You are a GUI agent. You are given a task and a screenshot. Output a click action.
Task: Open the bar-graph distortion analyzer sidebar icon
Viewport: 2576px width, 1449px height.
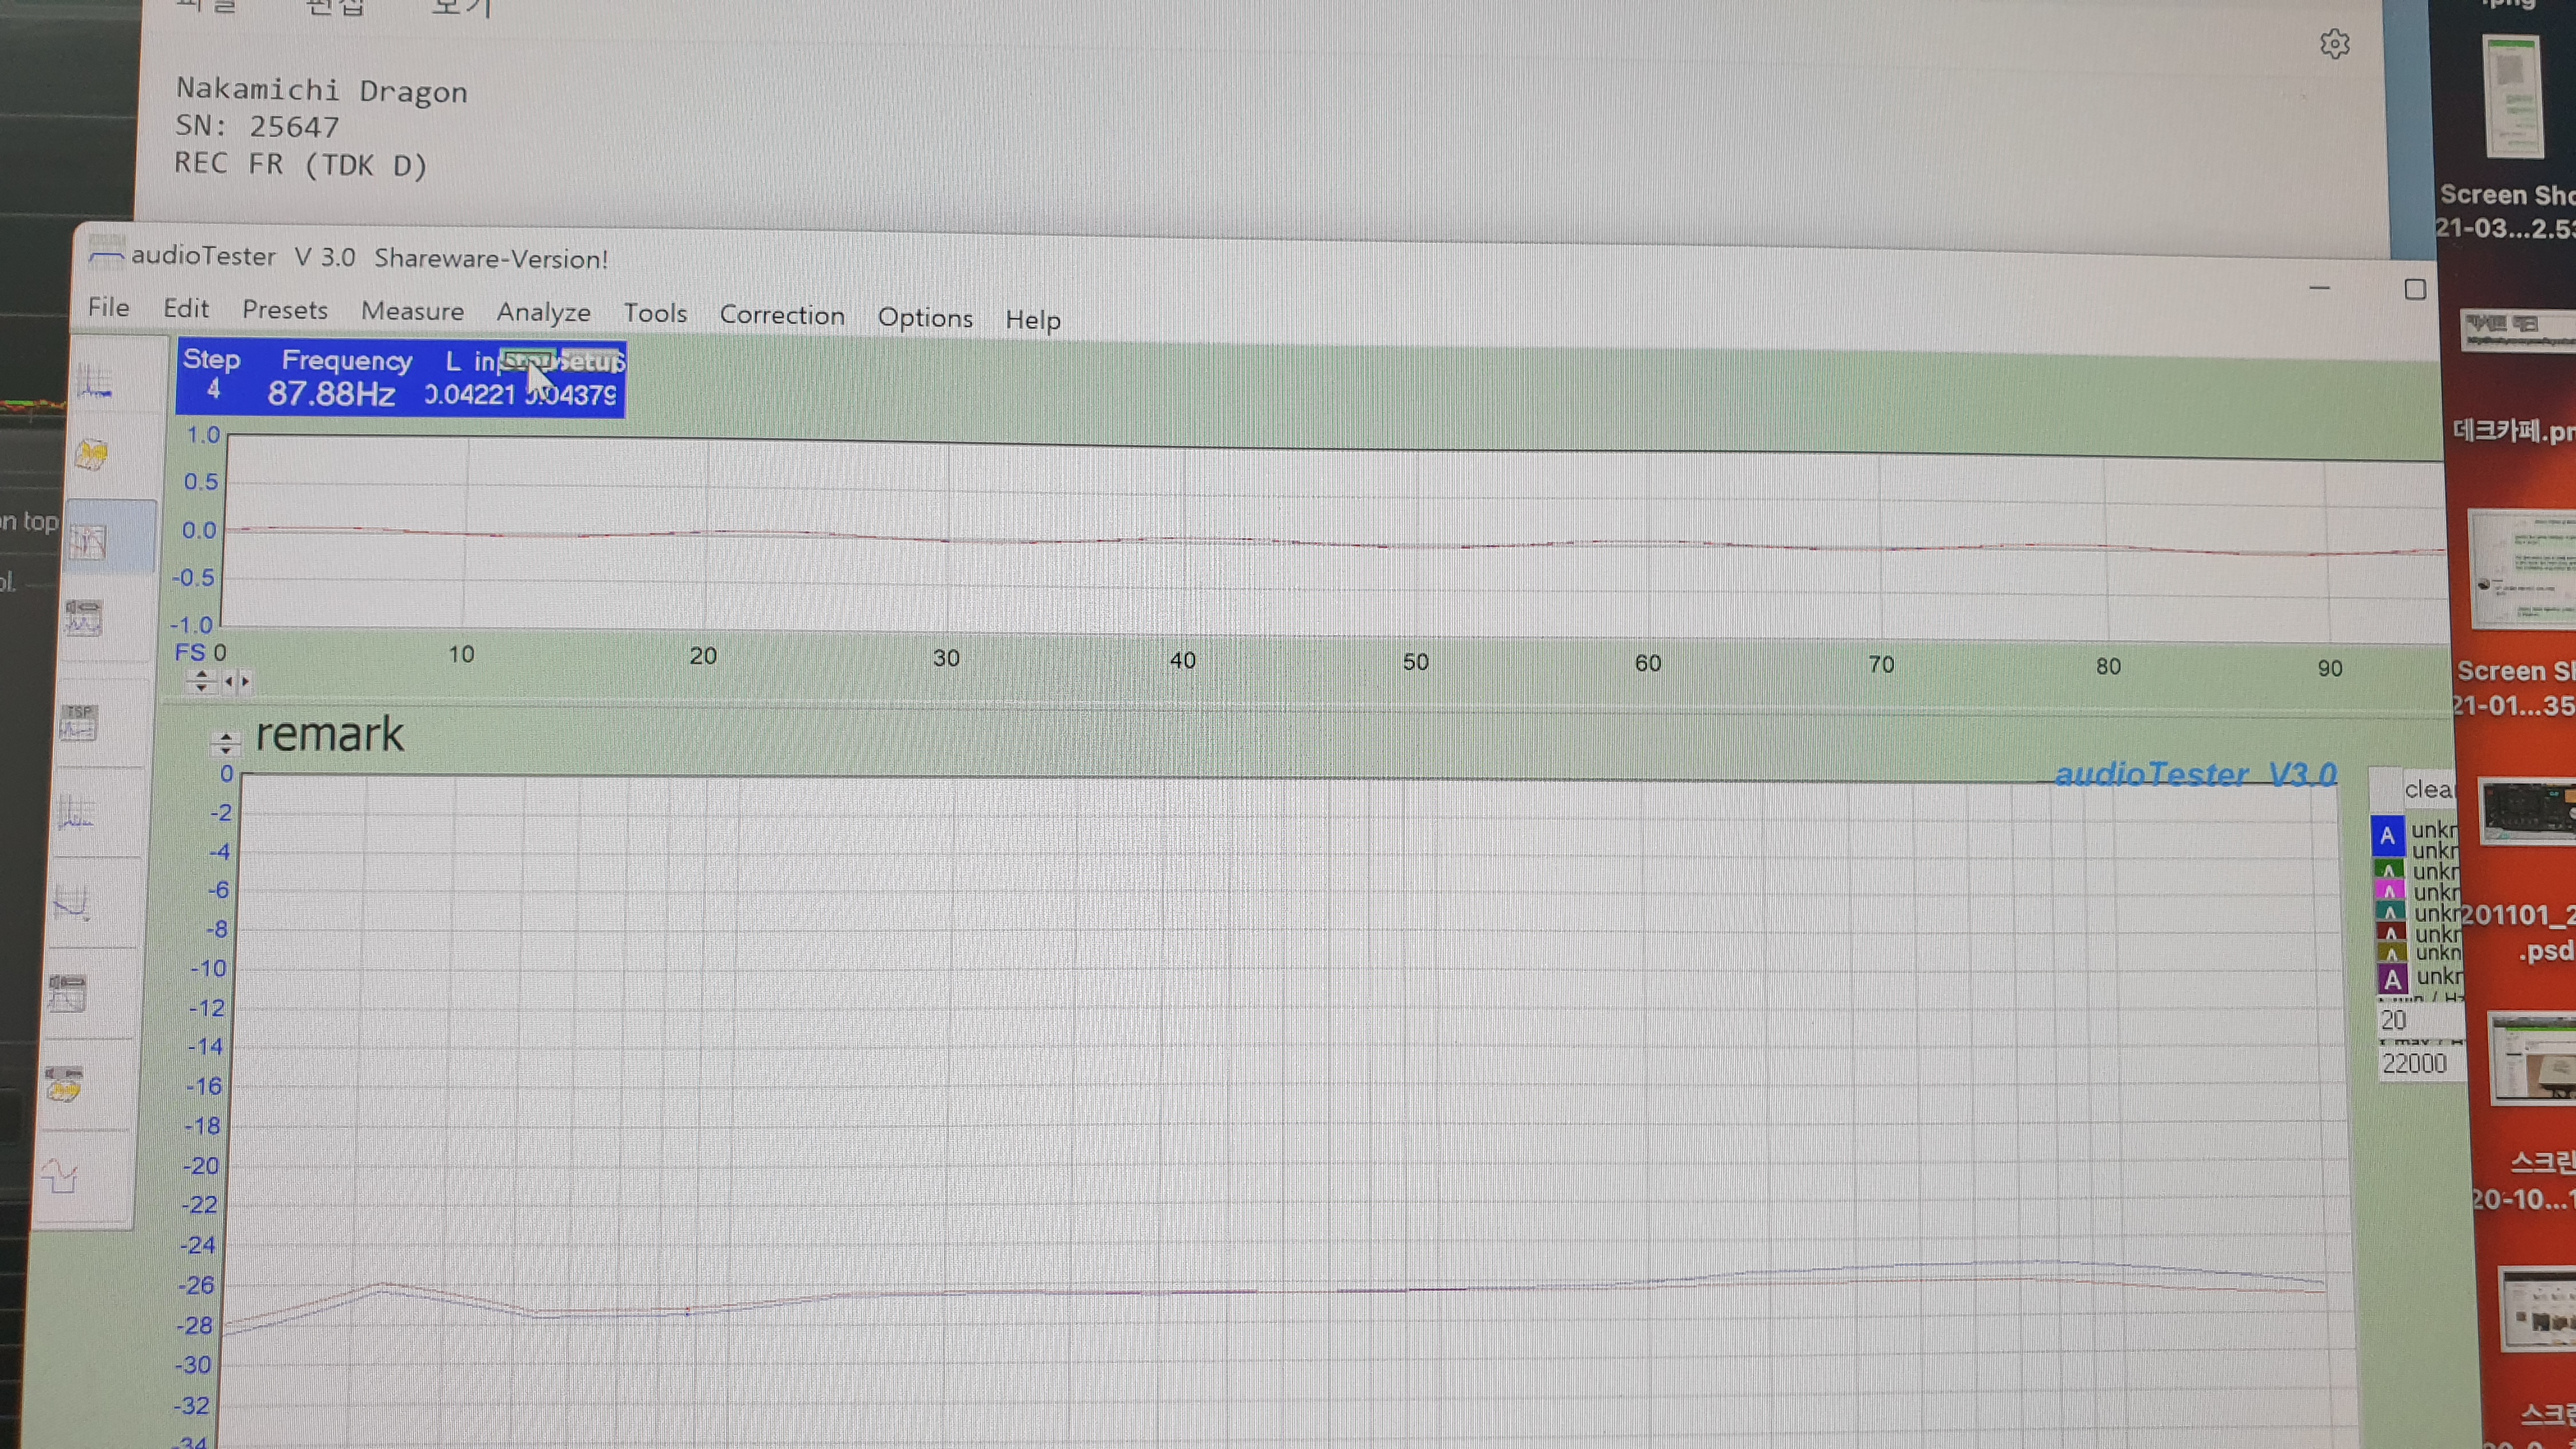point(75,813)
